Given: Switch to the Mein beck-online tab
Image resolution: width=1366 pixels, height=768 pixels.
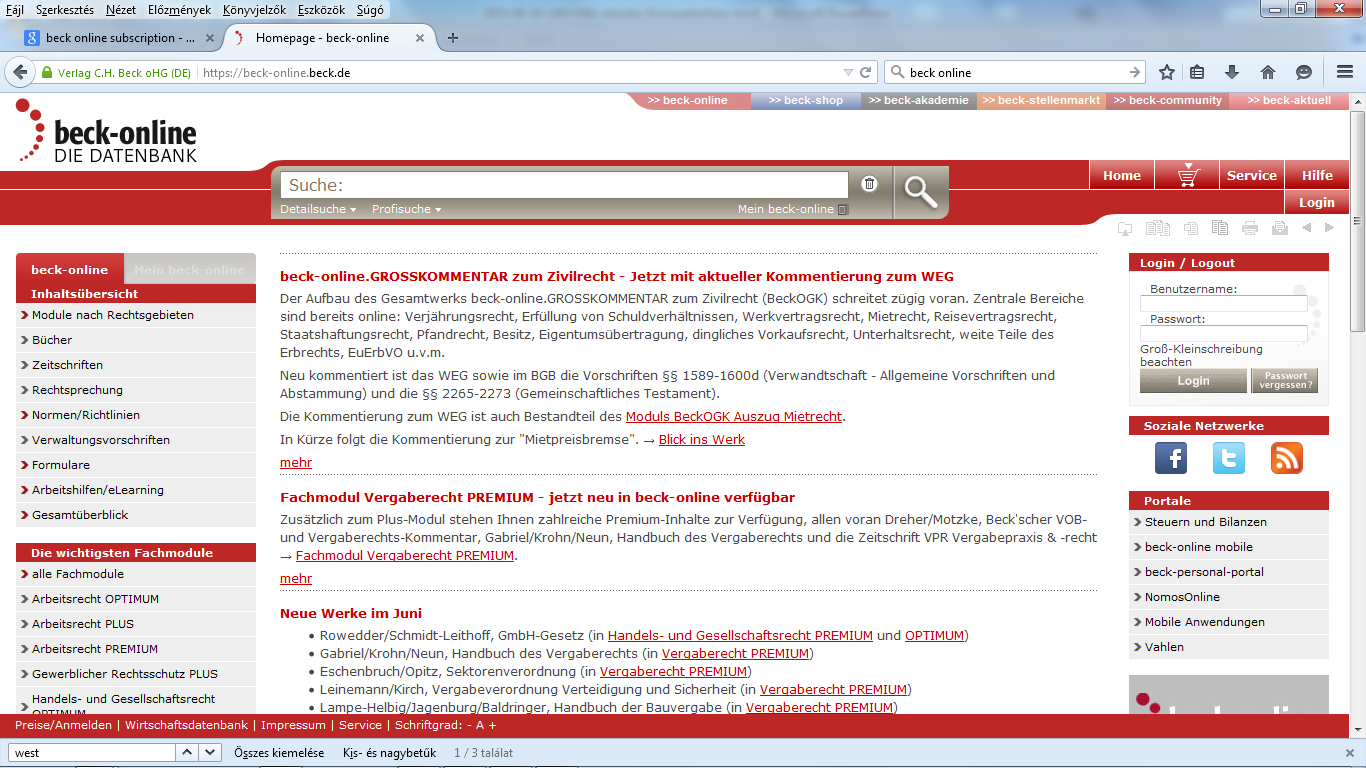Looking at the screenshot, I should click(189, 269).
